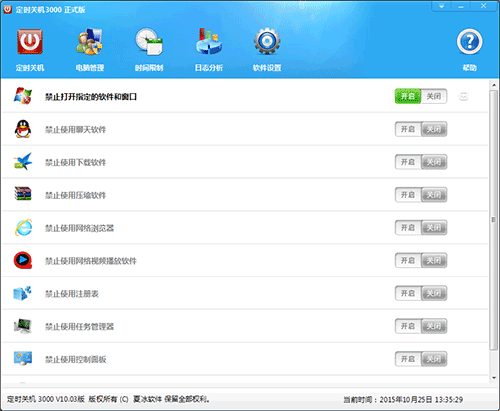Enable 禁止使用网络视频播放软件 with 开启

pos(408,260)
